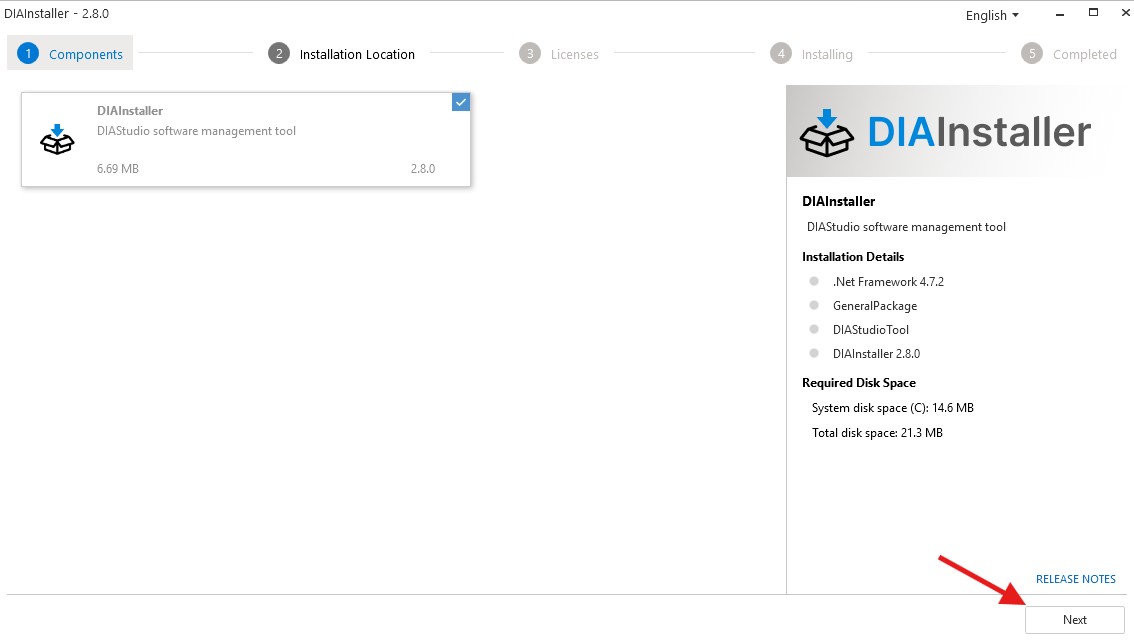Click the DIAInstaller logo in the right panel
The width and height of the screenshot is (1134, 640).
tap(945, 132)
